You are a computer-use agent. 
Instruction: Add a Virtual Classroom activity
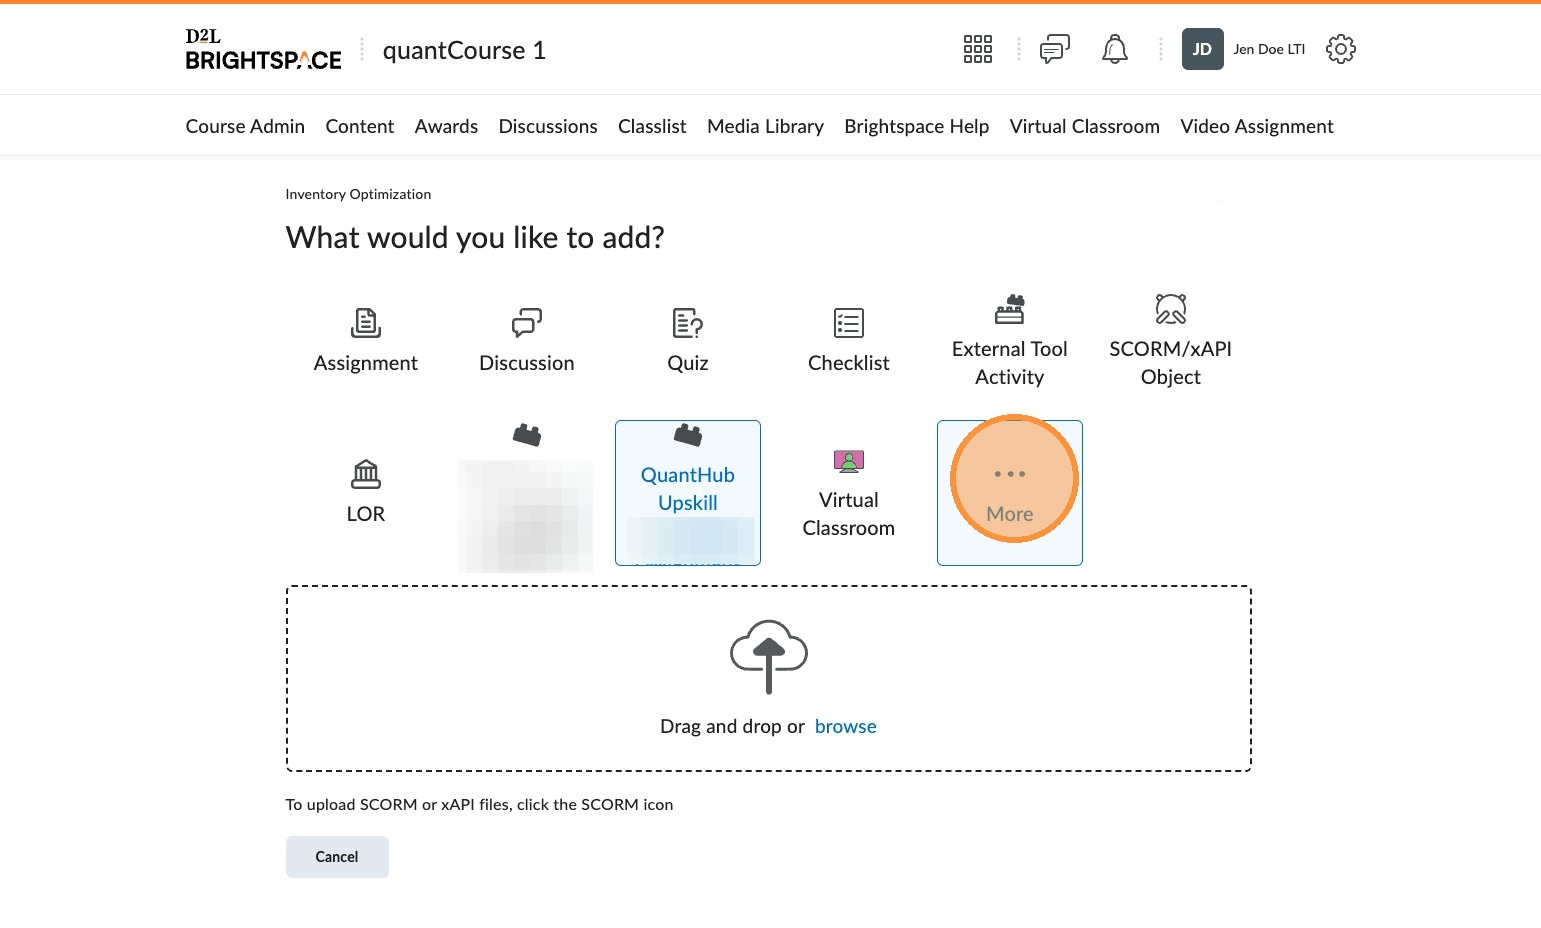click(848, 492)
